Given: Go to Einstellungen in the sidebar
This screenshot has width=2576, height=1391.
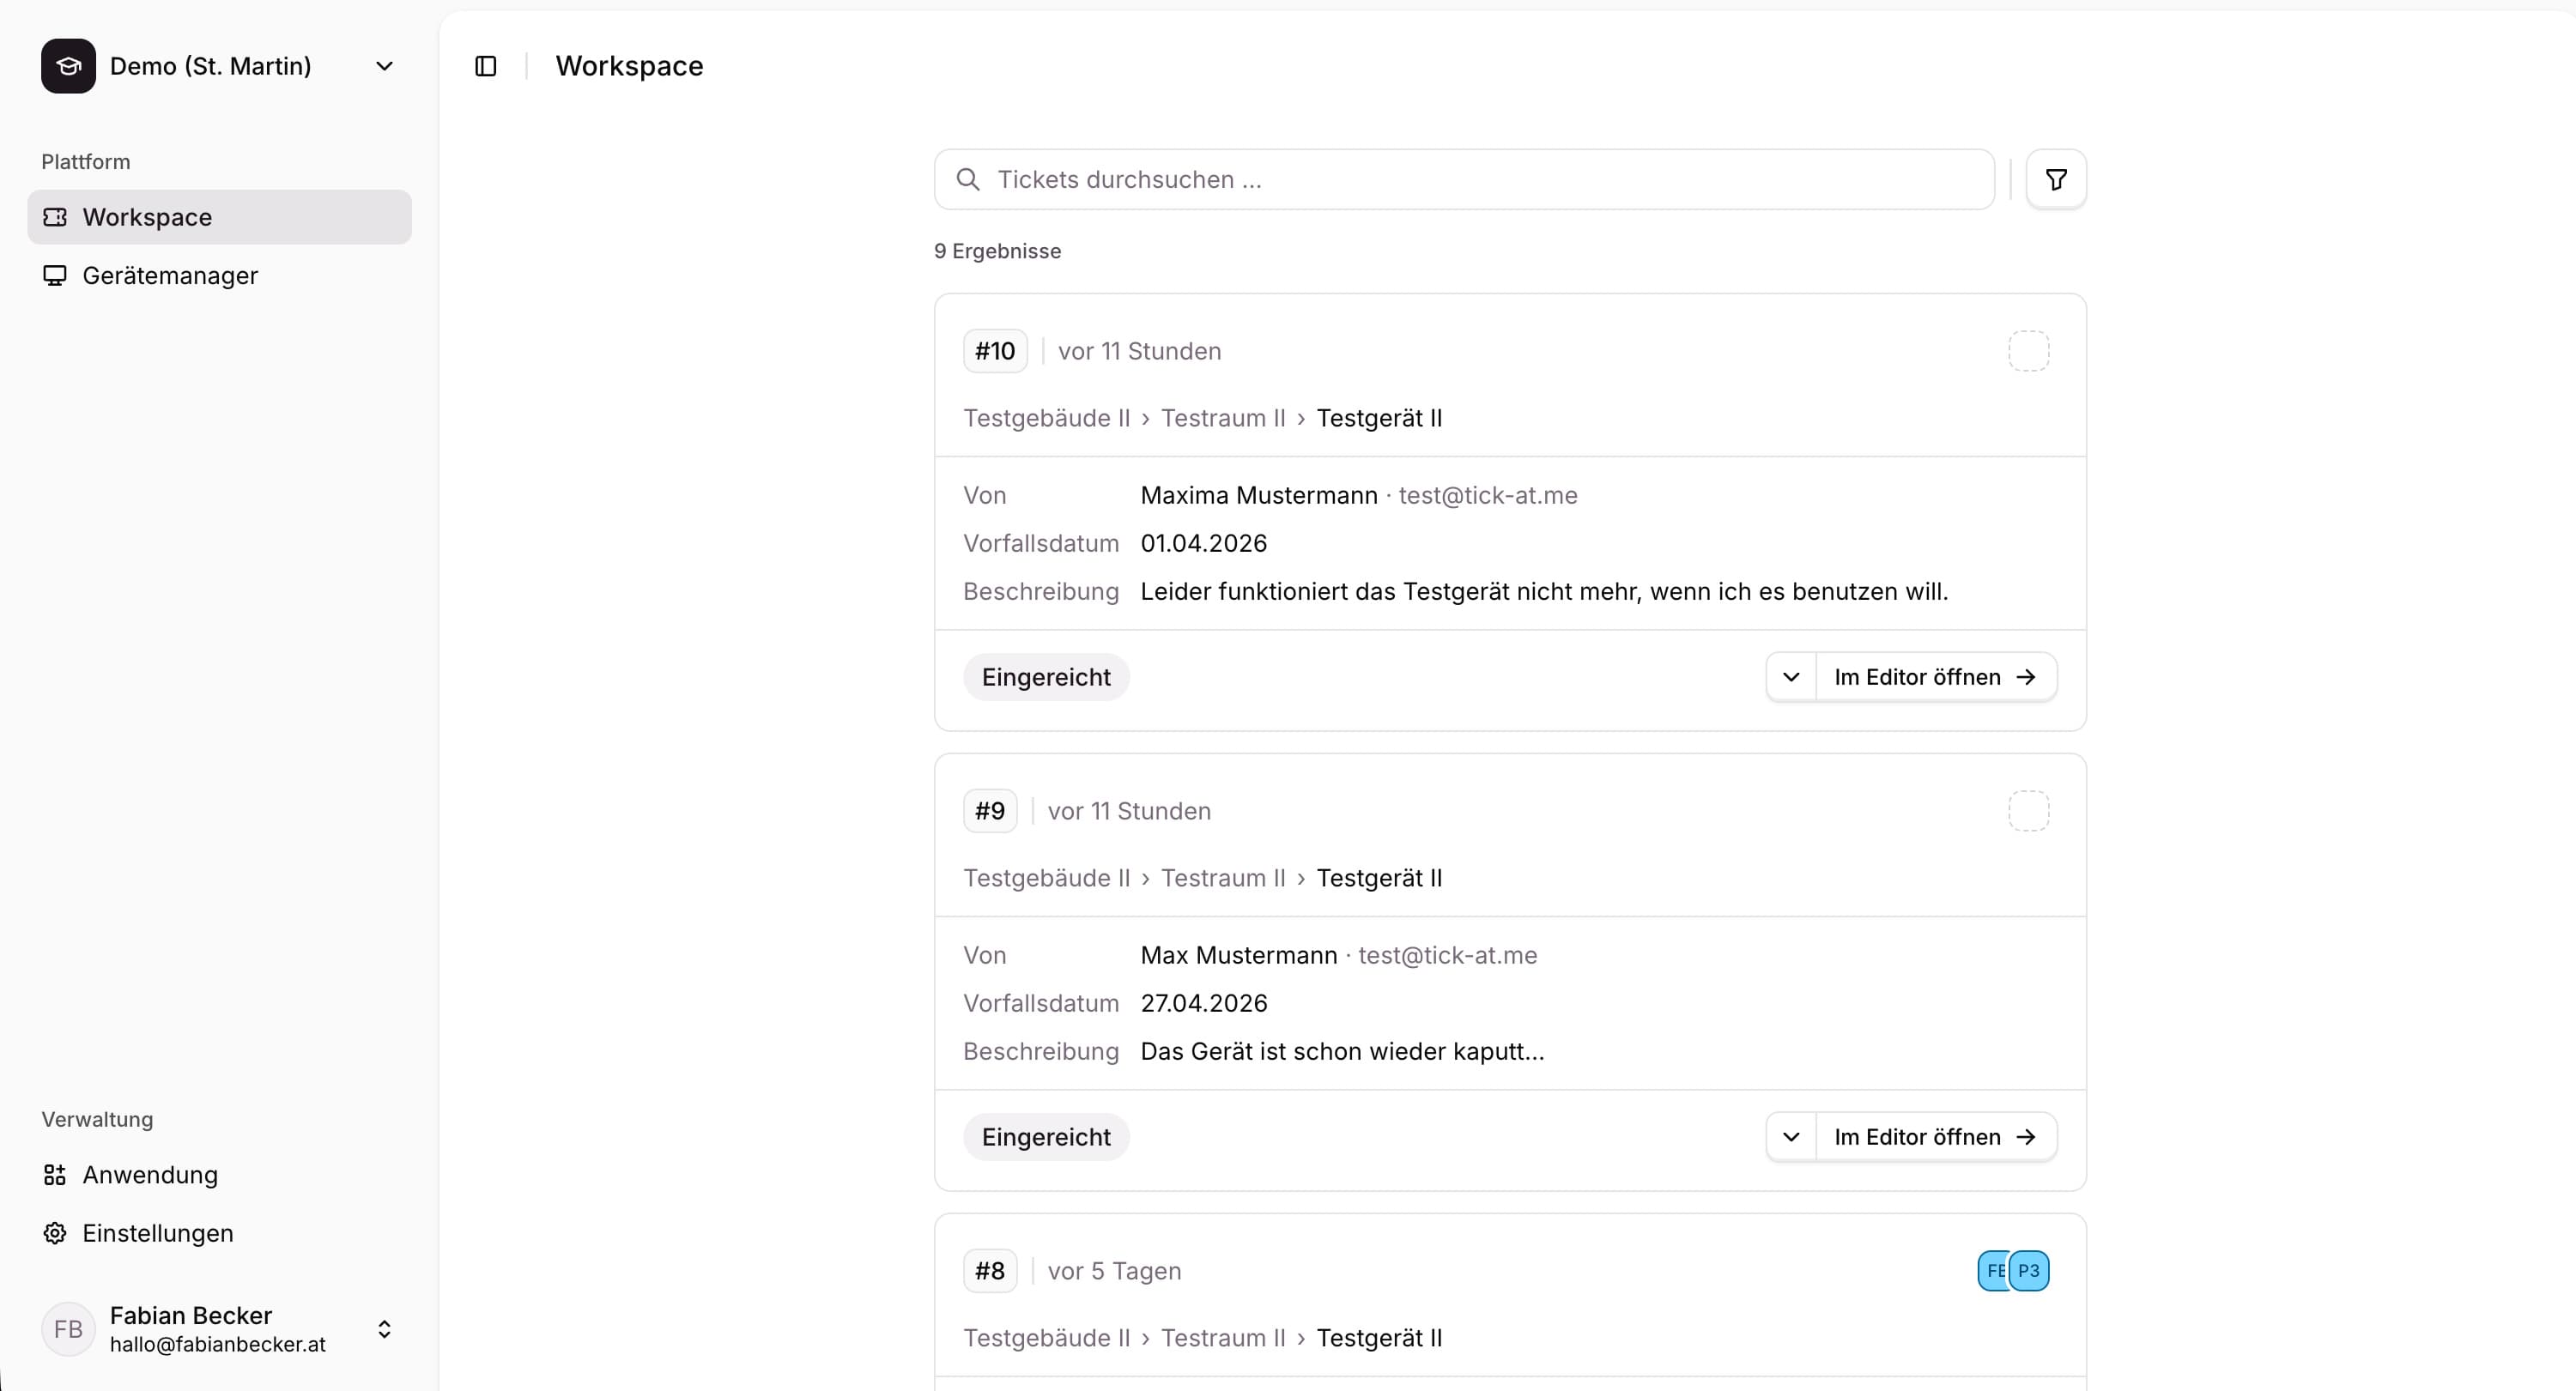Looking at the screenshot, I should [157, 1233].
